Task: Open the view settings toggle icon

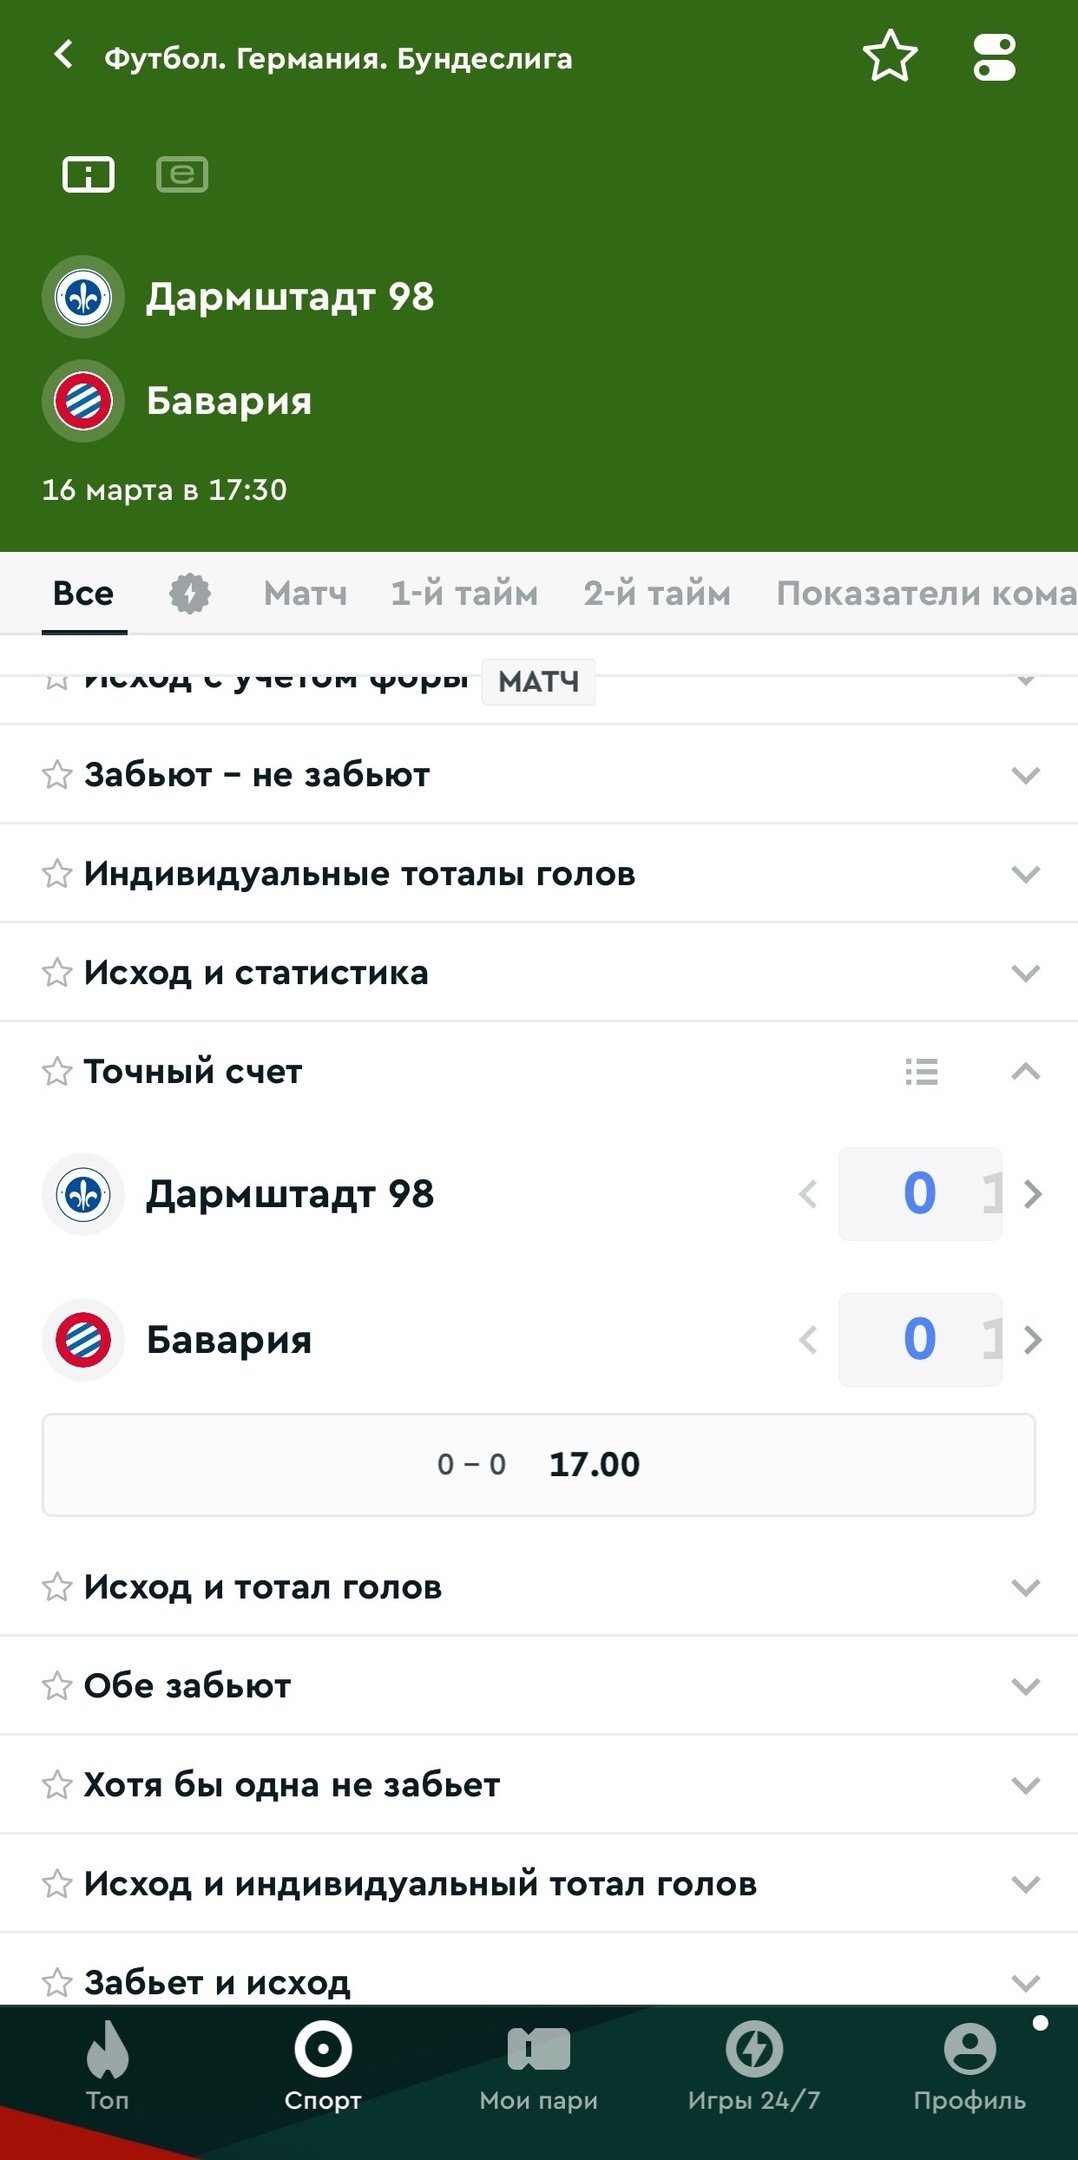Action: coord(994,57)
